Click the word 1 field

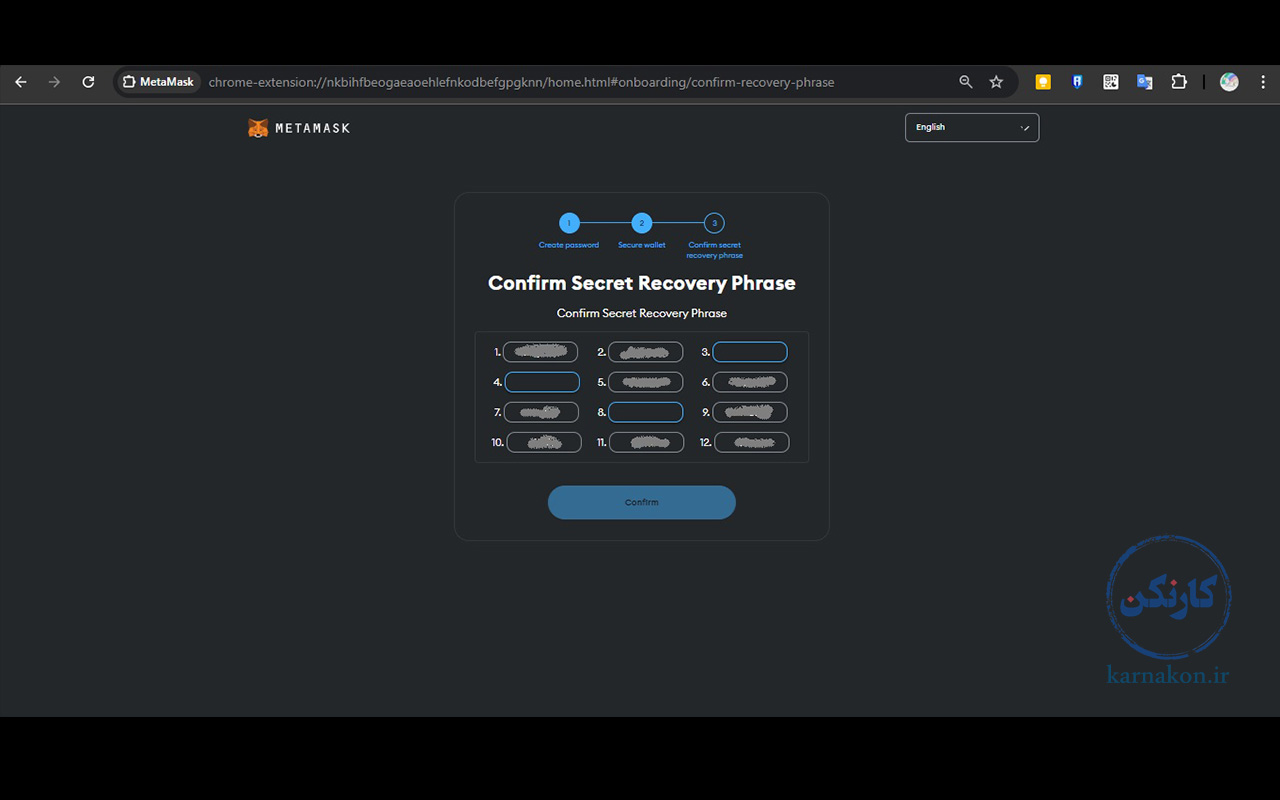pos(541,352)
